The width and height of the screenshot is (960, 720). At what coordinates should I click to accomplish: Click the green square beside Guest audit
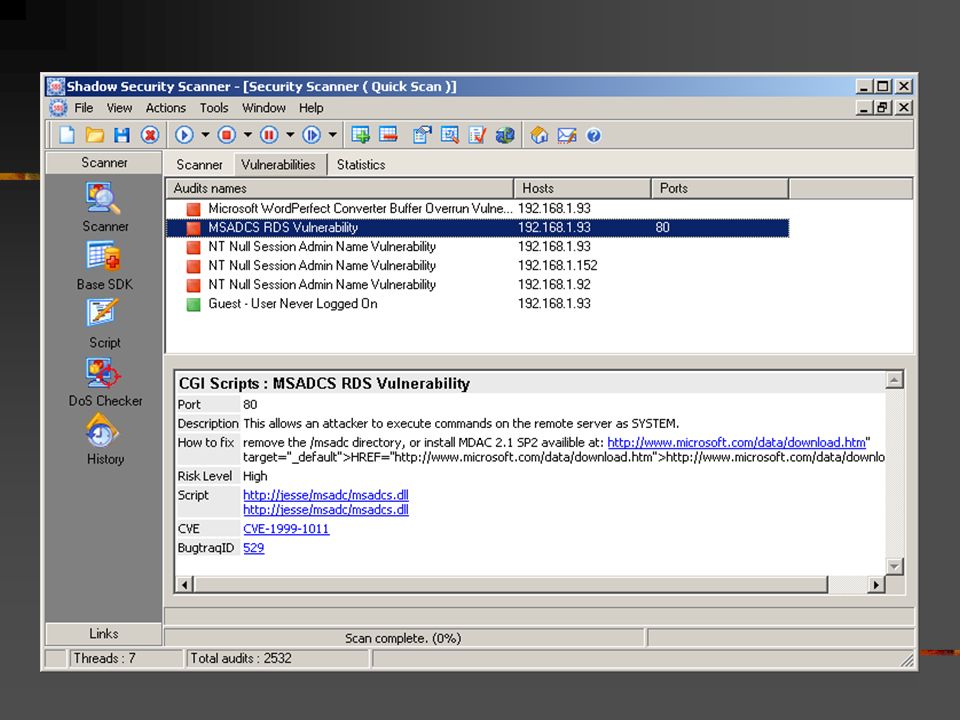193,304
